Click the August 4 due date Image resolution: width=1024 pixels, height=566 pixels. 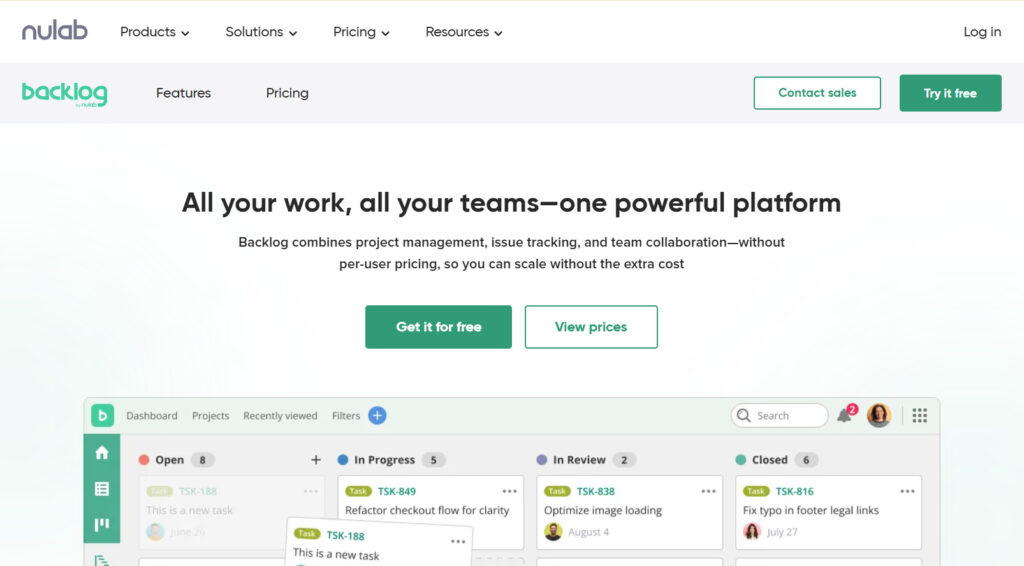coord(588,532)
